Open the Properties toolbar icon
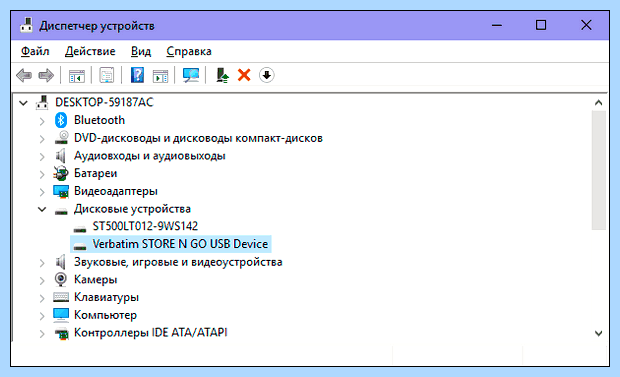 [107, 75]
